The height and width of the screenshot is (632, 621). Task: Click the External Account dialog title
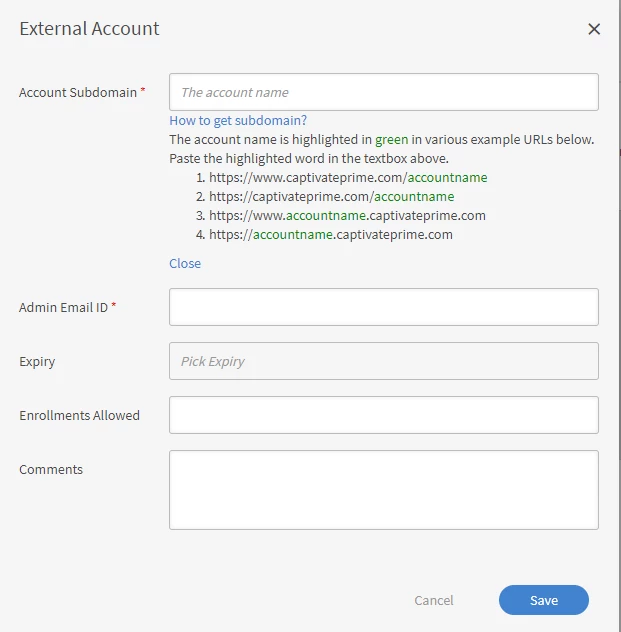coord(89,29)
